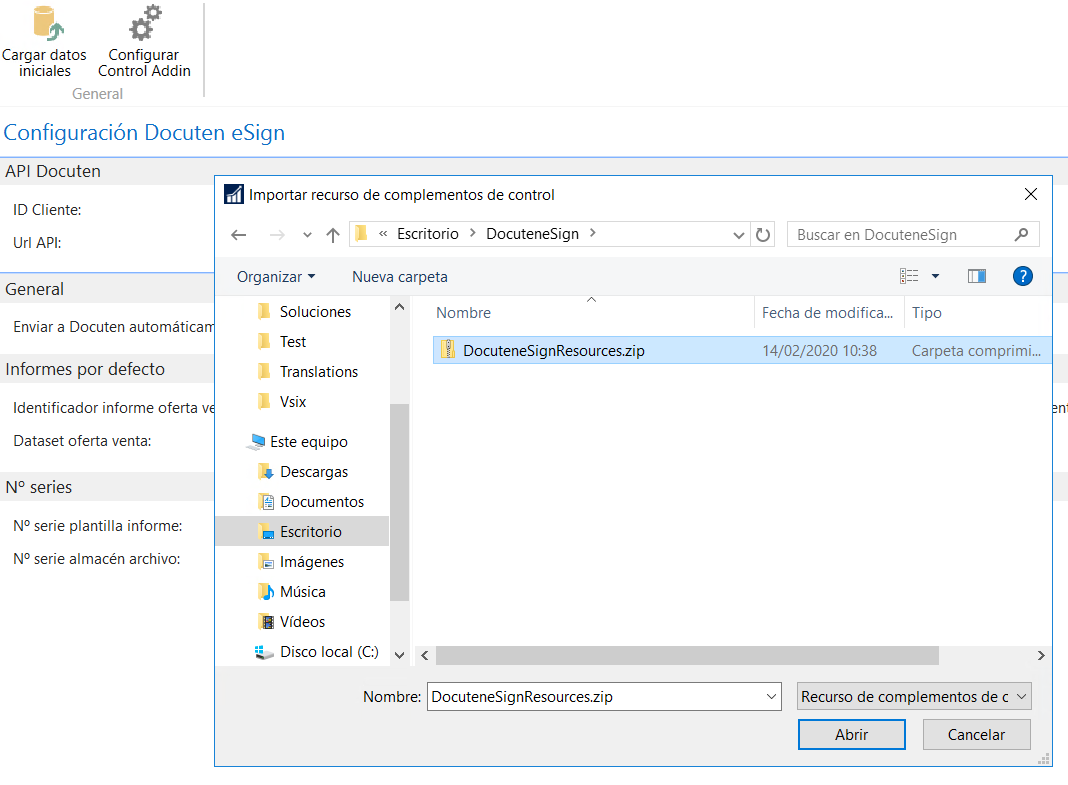This screenshot has width=1068, height=785.
Task: Expand the address bar history dropdown
Action: tap(738, 235)
